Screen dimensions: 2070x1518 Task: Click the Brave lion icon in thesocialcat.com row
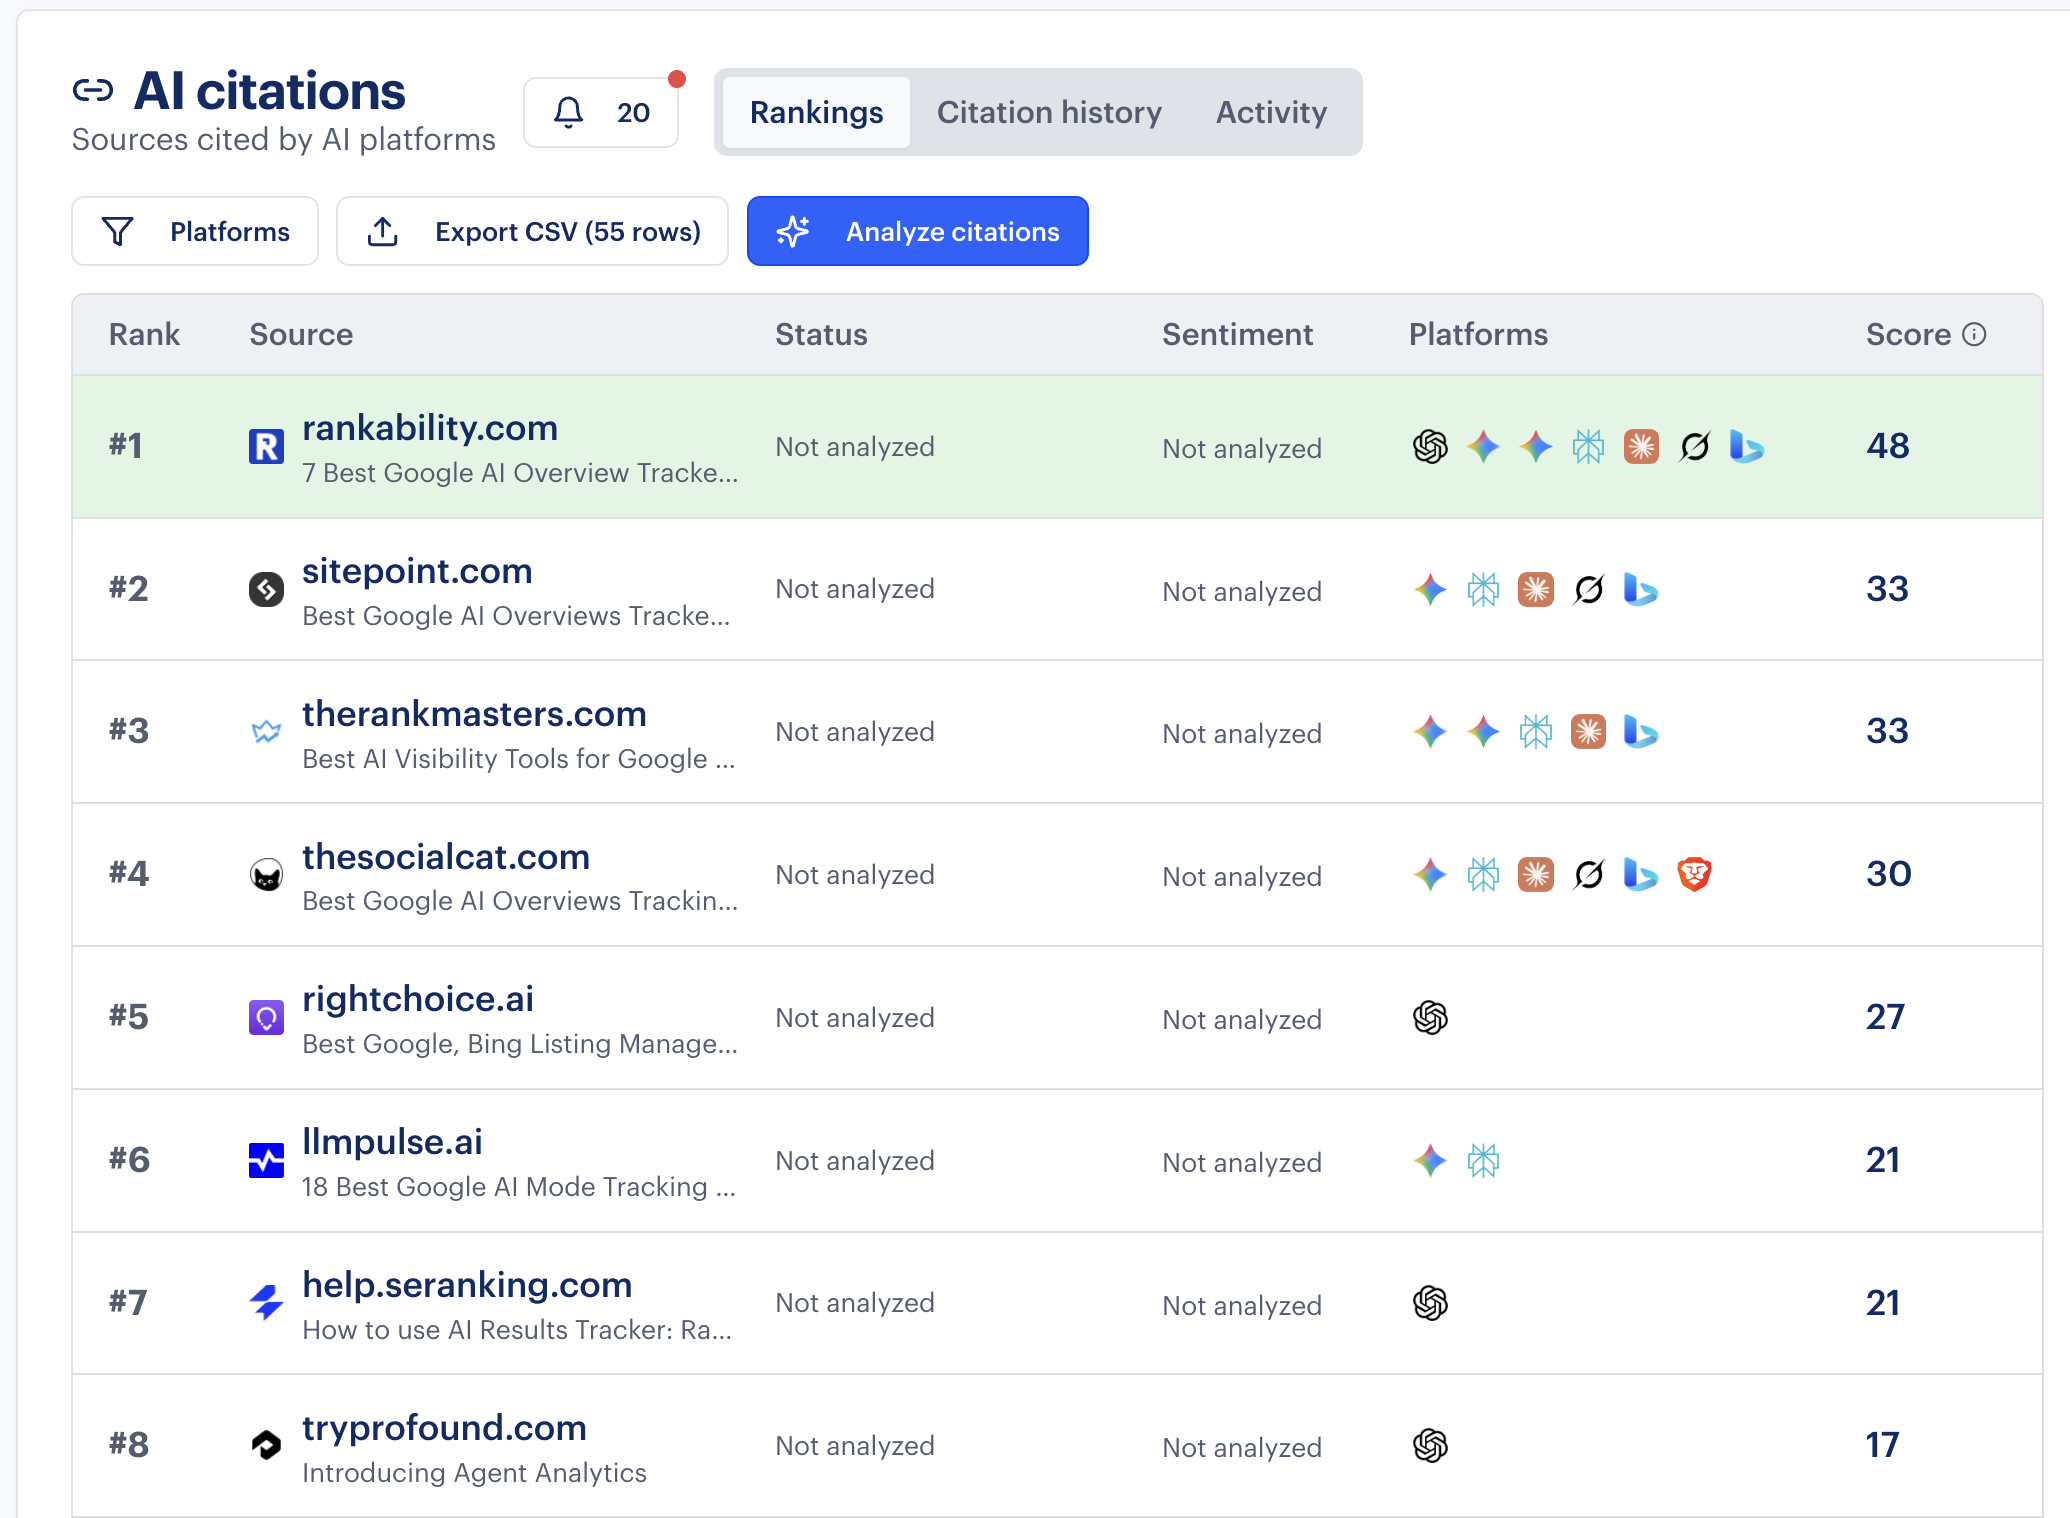pyautogui.click(x=1694, y=875)
